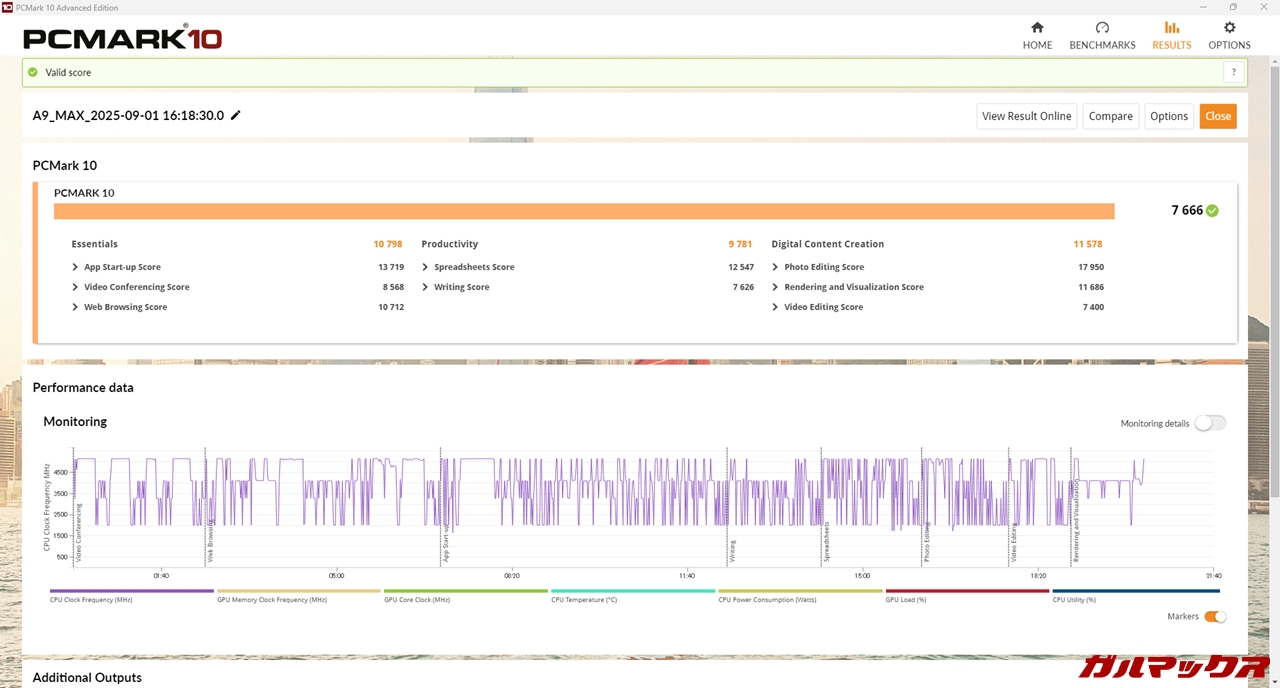Open the Options section in top navigation
This screenshot has width=1280, height=688.
(1229, 36)
